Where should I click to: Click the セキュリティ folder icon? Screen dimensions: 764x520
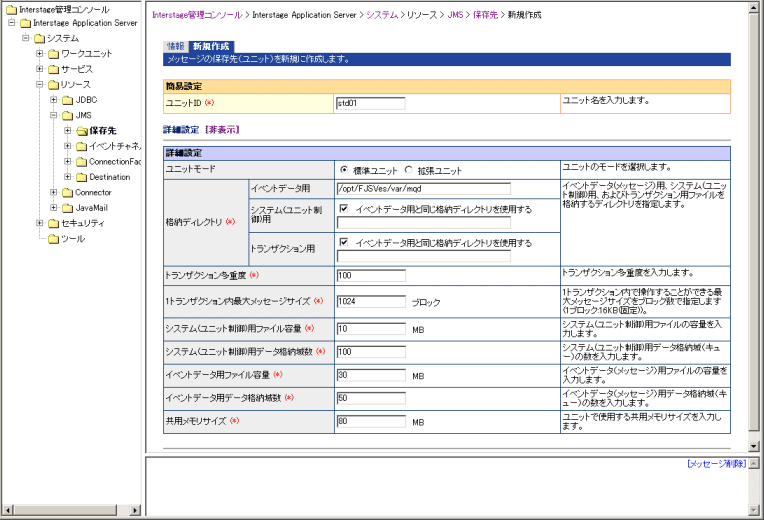click(52, 223)
